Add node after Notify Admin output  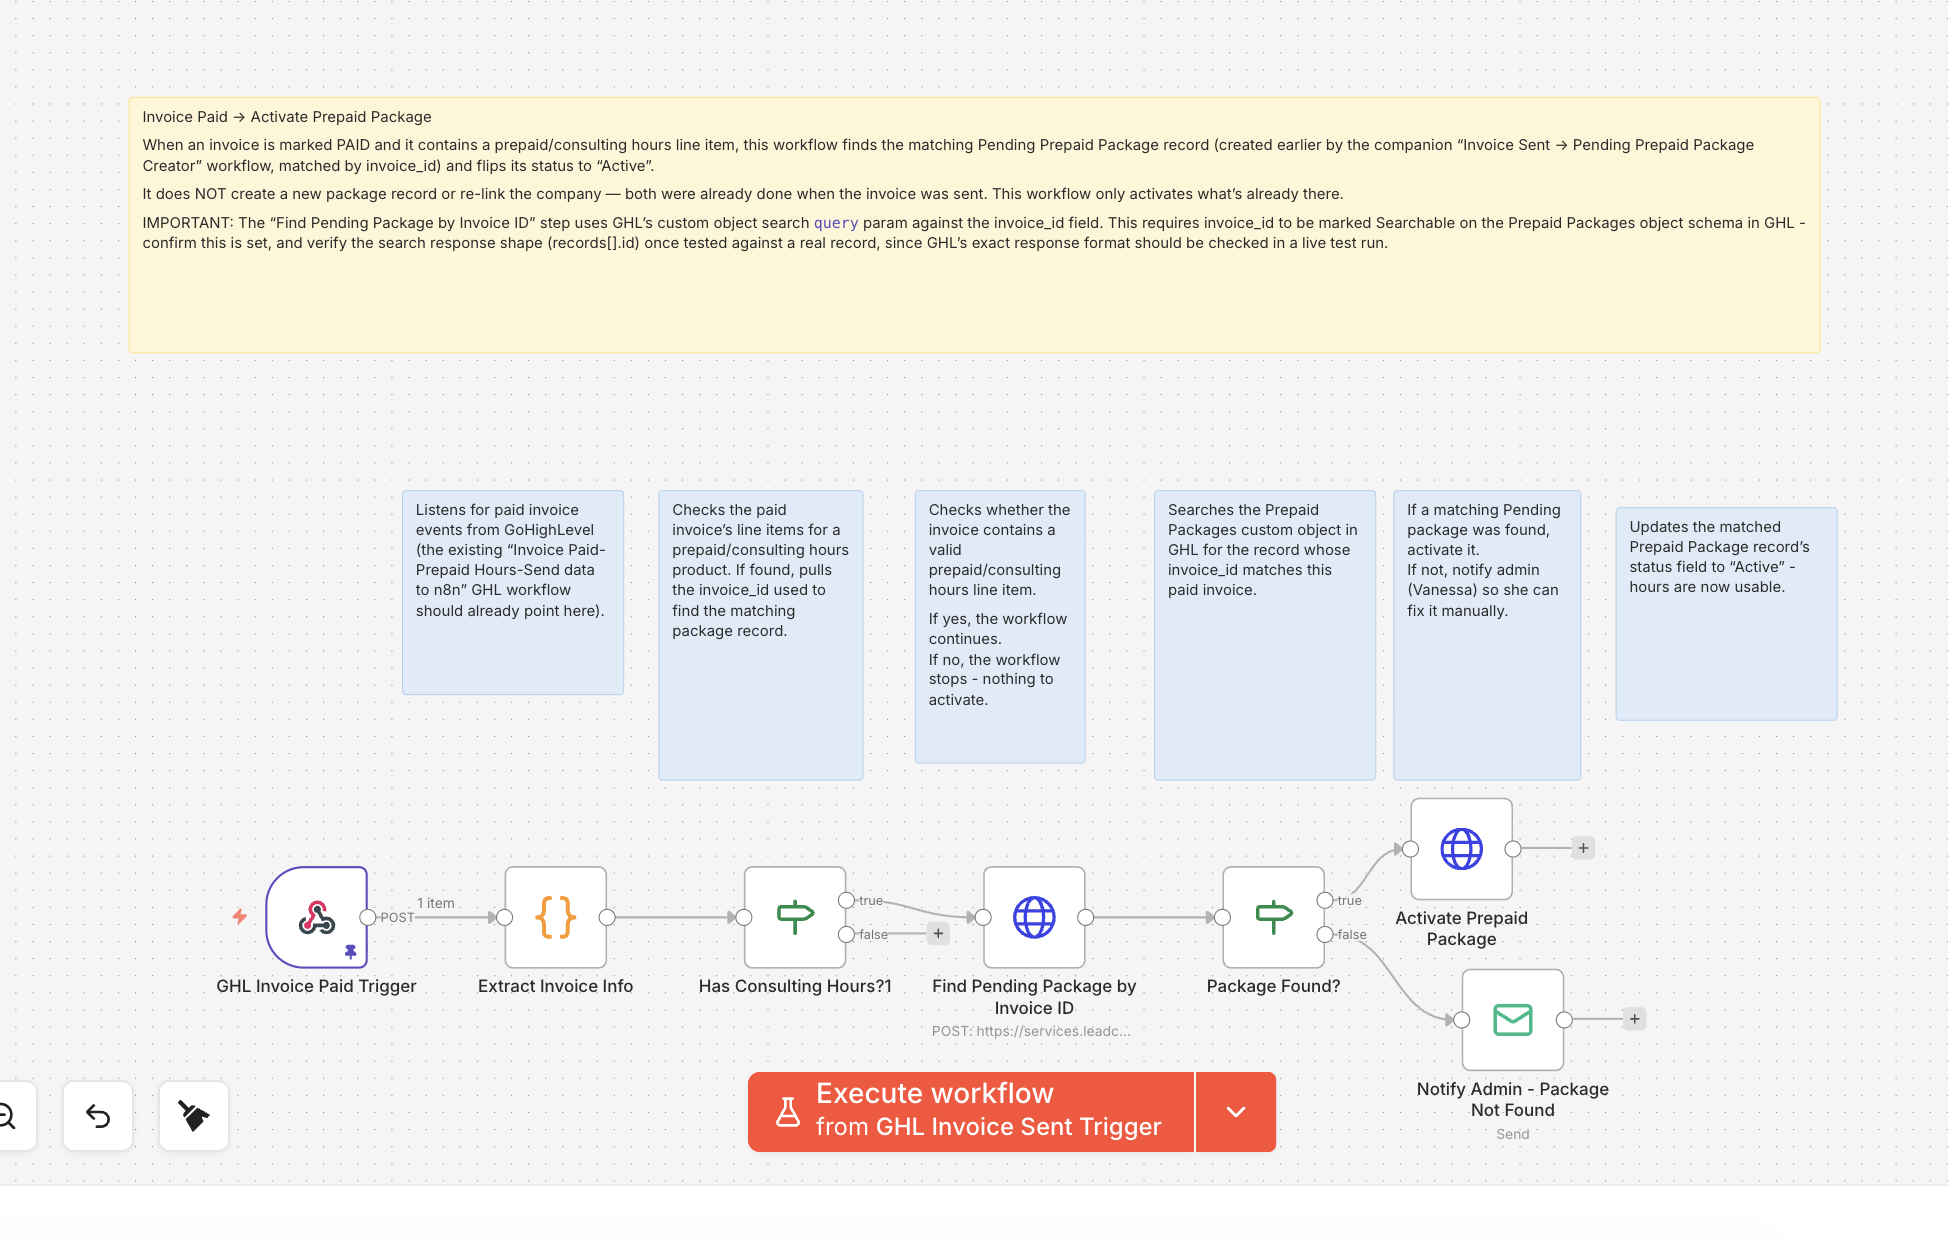pos(1634,1019)
